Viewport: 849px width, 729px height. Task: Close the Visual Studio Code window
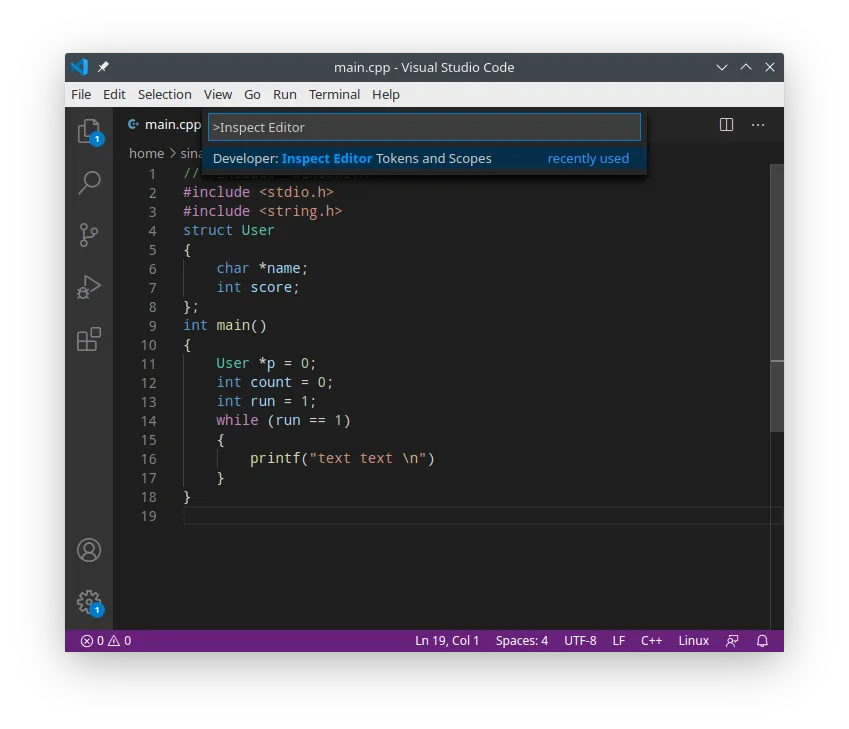(x=770, y=67)
